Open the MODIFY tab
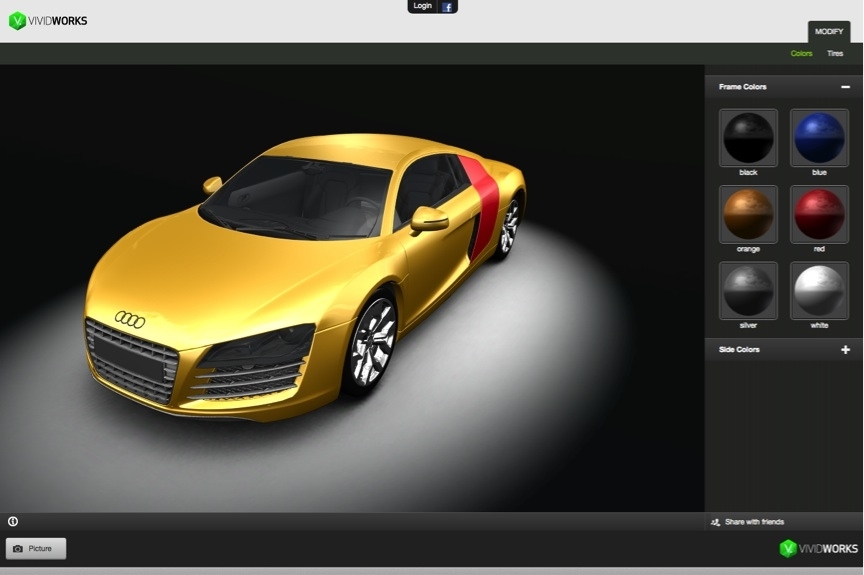 [x=828, y=32]
